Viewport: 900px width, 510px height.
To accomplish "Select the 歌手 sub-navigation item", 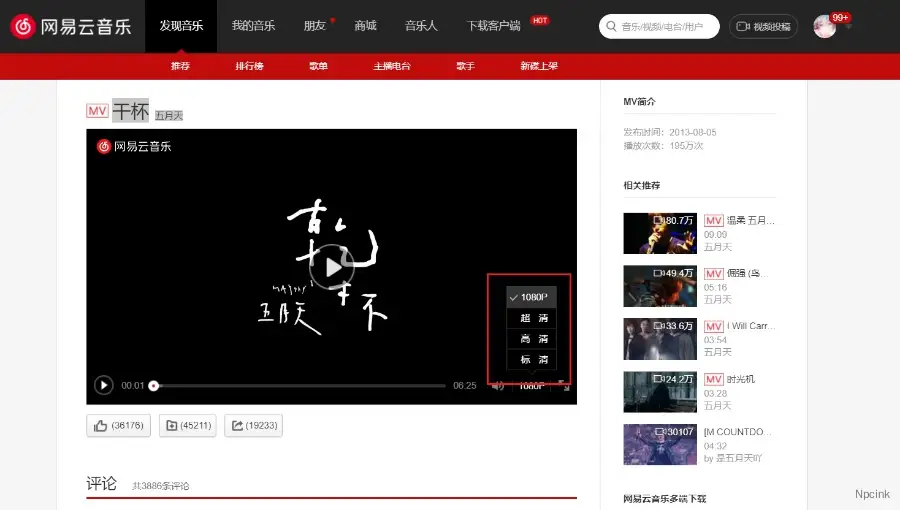I will tap(465, 66).
